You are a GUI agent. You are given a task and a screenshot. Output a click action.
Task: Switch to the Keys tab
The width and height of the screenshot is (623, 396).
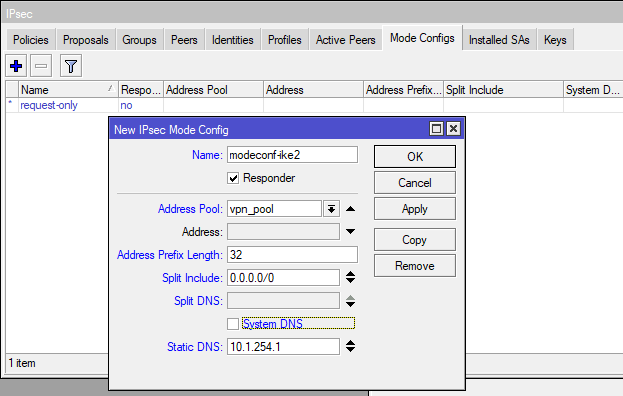point(555,40)
